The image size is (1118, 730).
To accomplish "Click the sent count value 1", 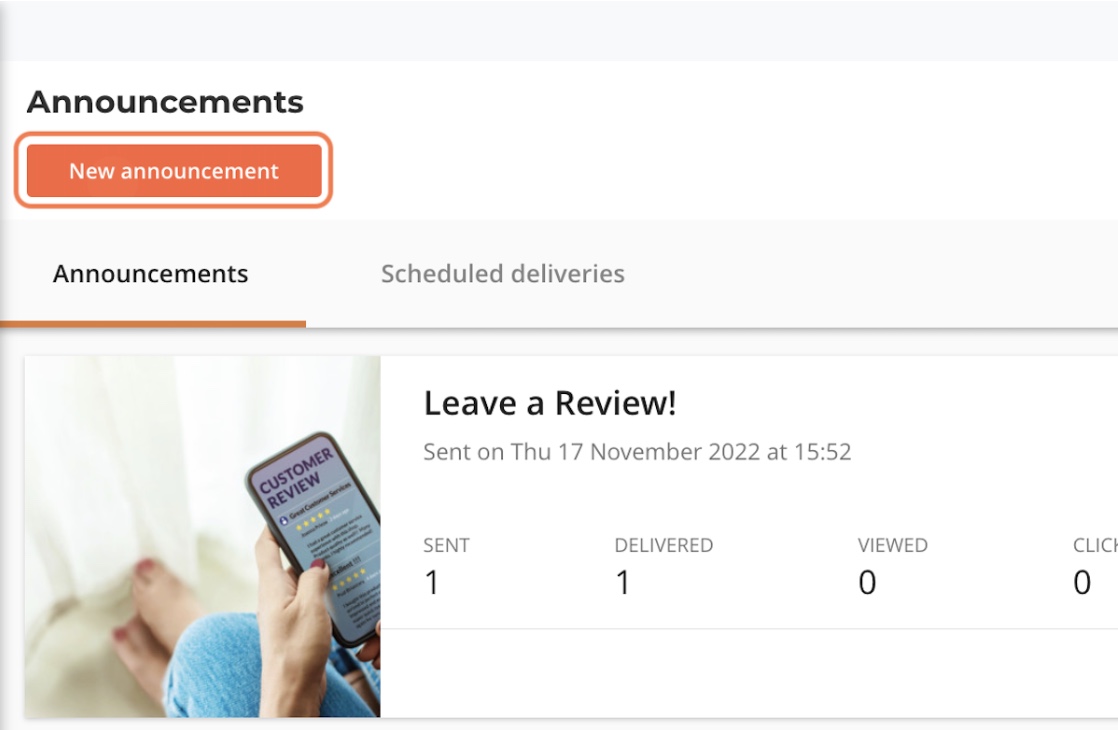I will click(431, 582).
